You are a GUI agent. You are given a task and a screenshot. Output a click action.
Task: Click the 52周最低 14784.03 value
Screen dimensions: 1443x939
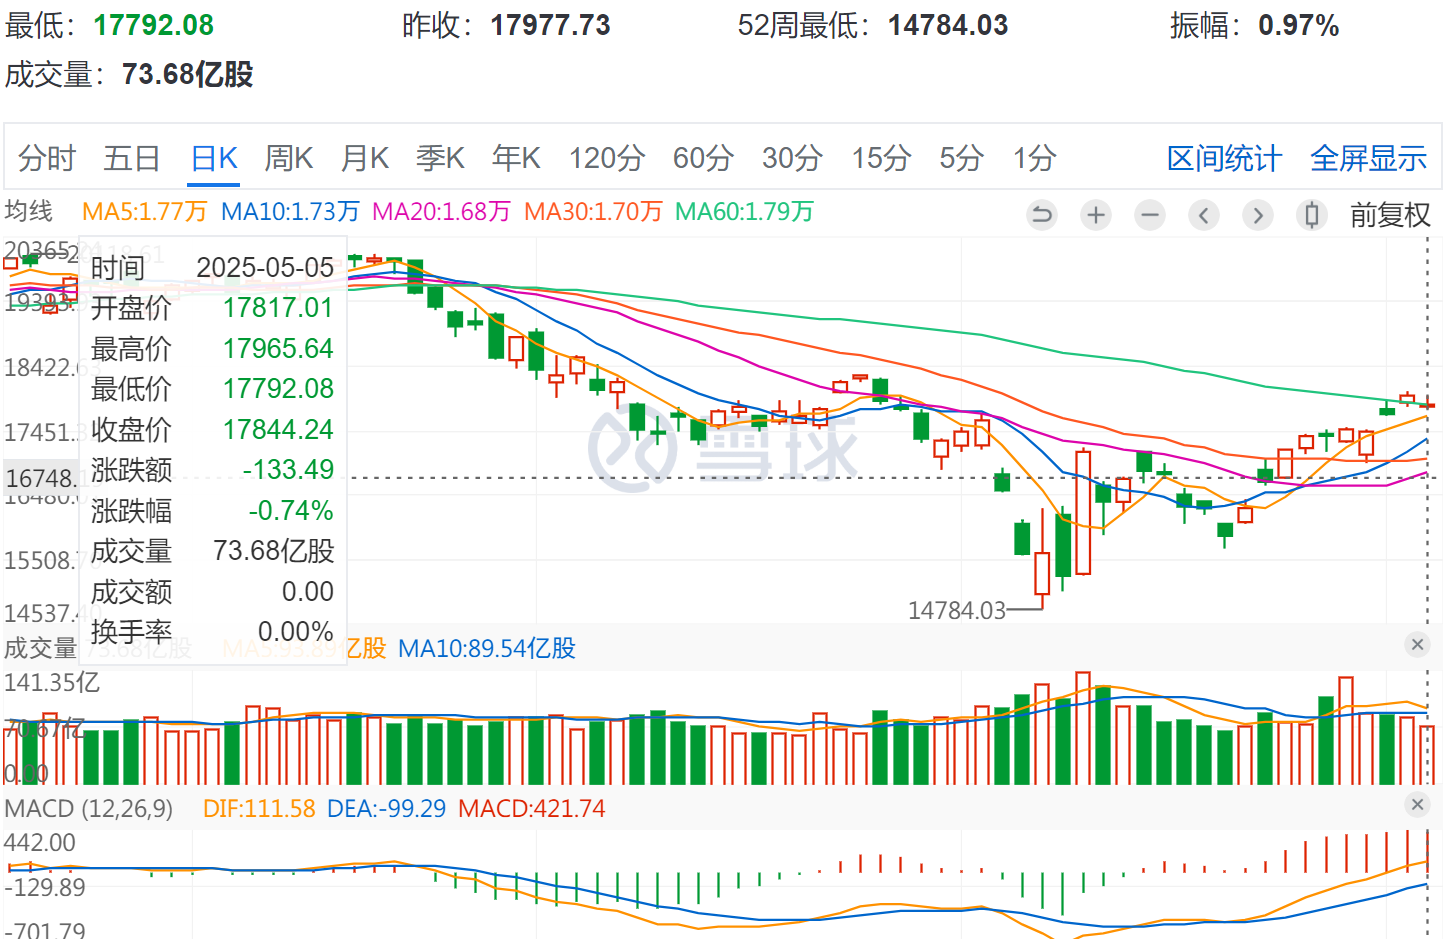click(x=948, y=25)
